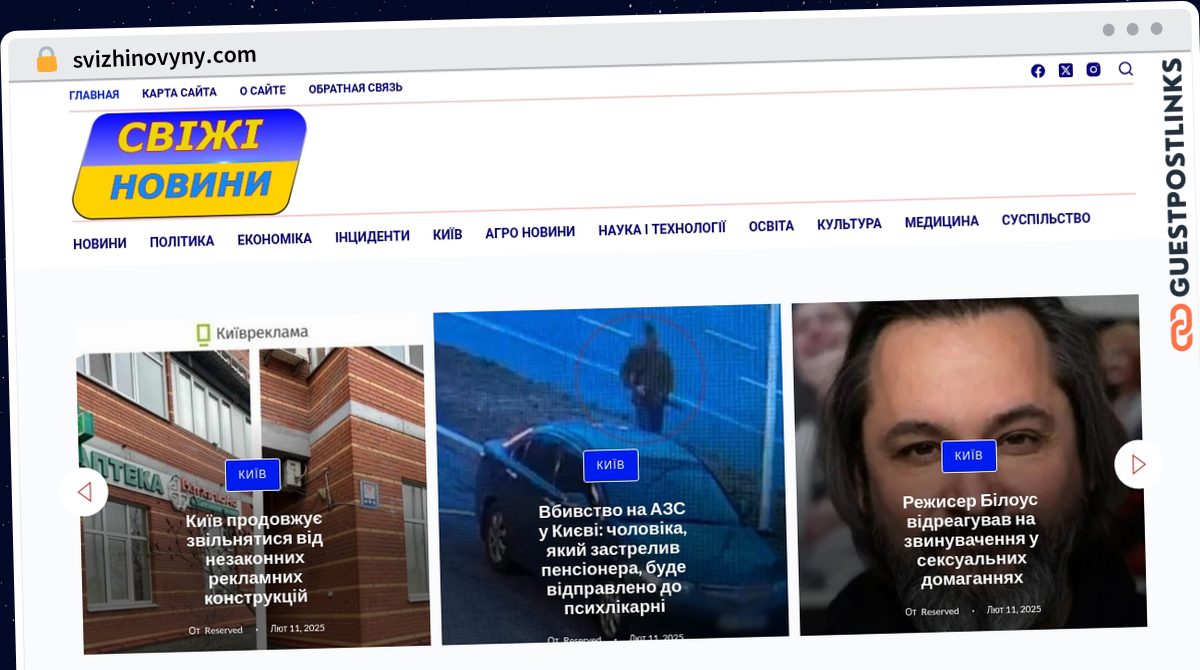Select the КУЛЬТУРА category
This screenshot has width=1200, height=670.
(x=849, y=224)
